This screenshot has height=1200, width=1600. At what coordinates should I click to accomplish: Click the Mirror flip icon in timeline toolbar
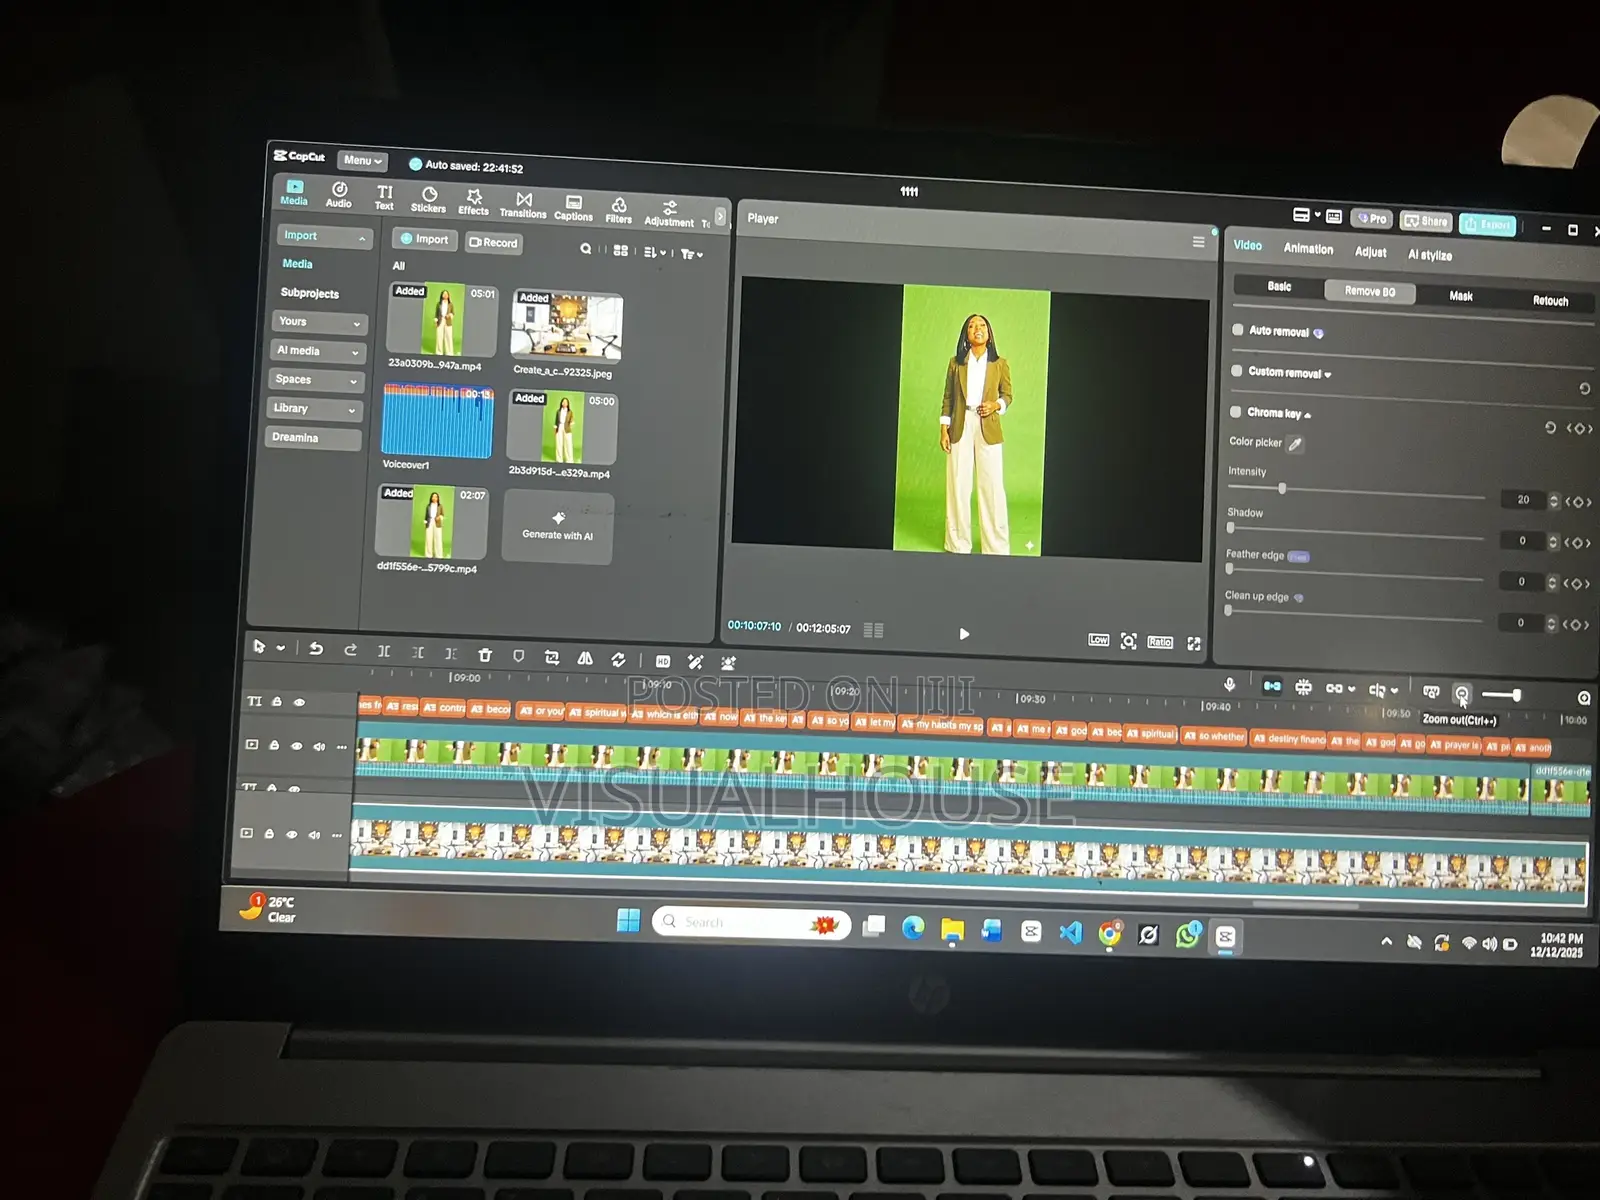tap(585, 658)
